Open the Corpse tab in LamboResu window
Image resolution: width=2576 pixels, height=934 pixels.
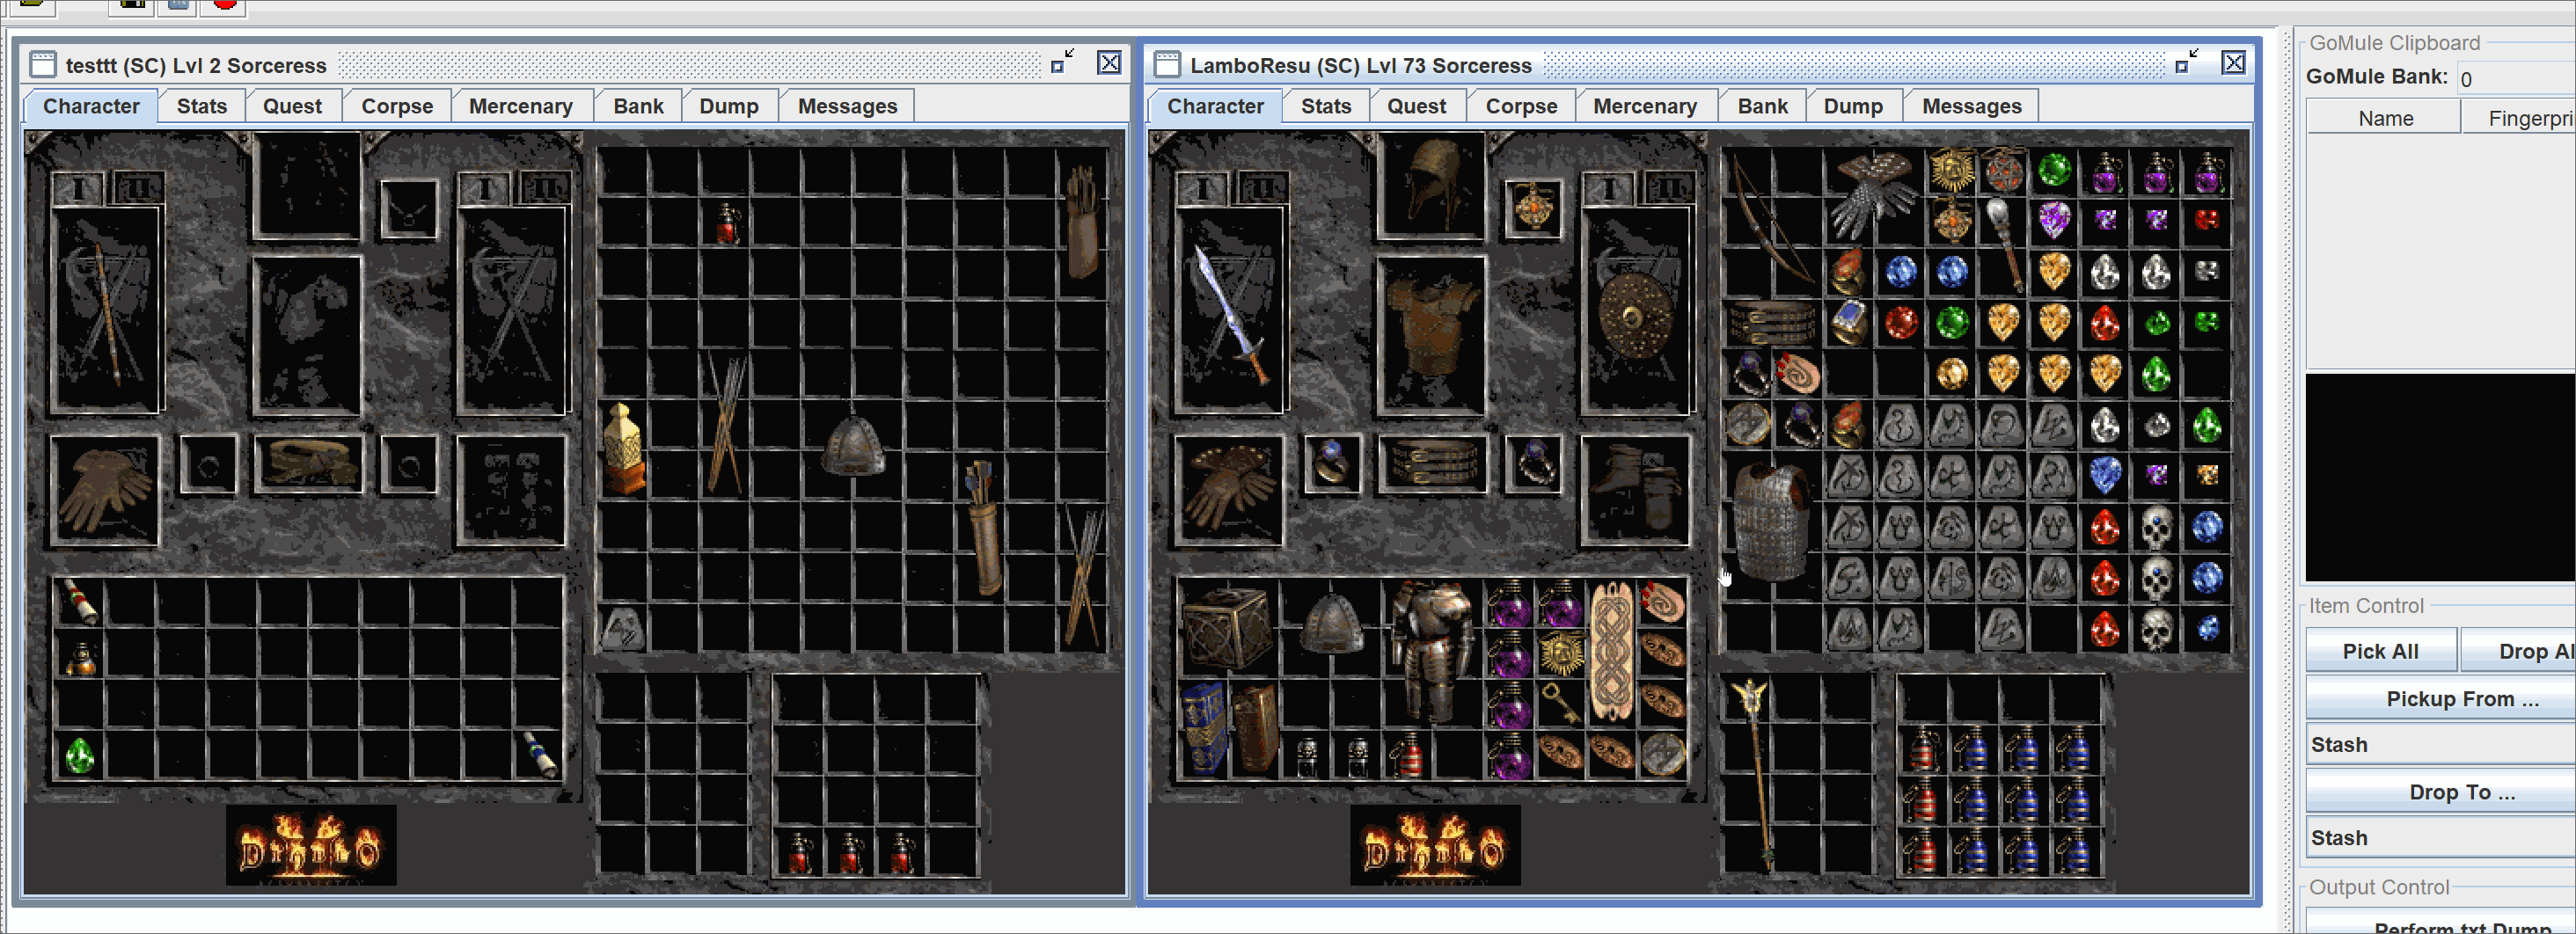click(1521, 106)
